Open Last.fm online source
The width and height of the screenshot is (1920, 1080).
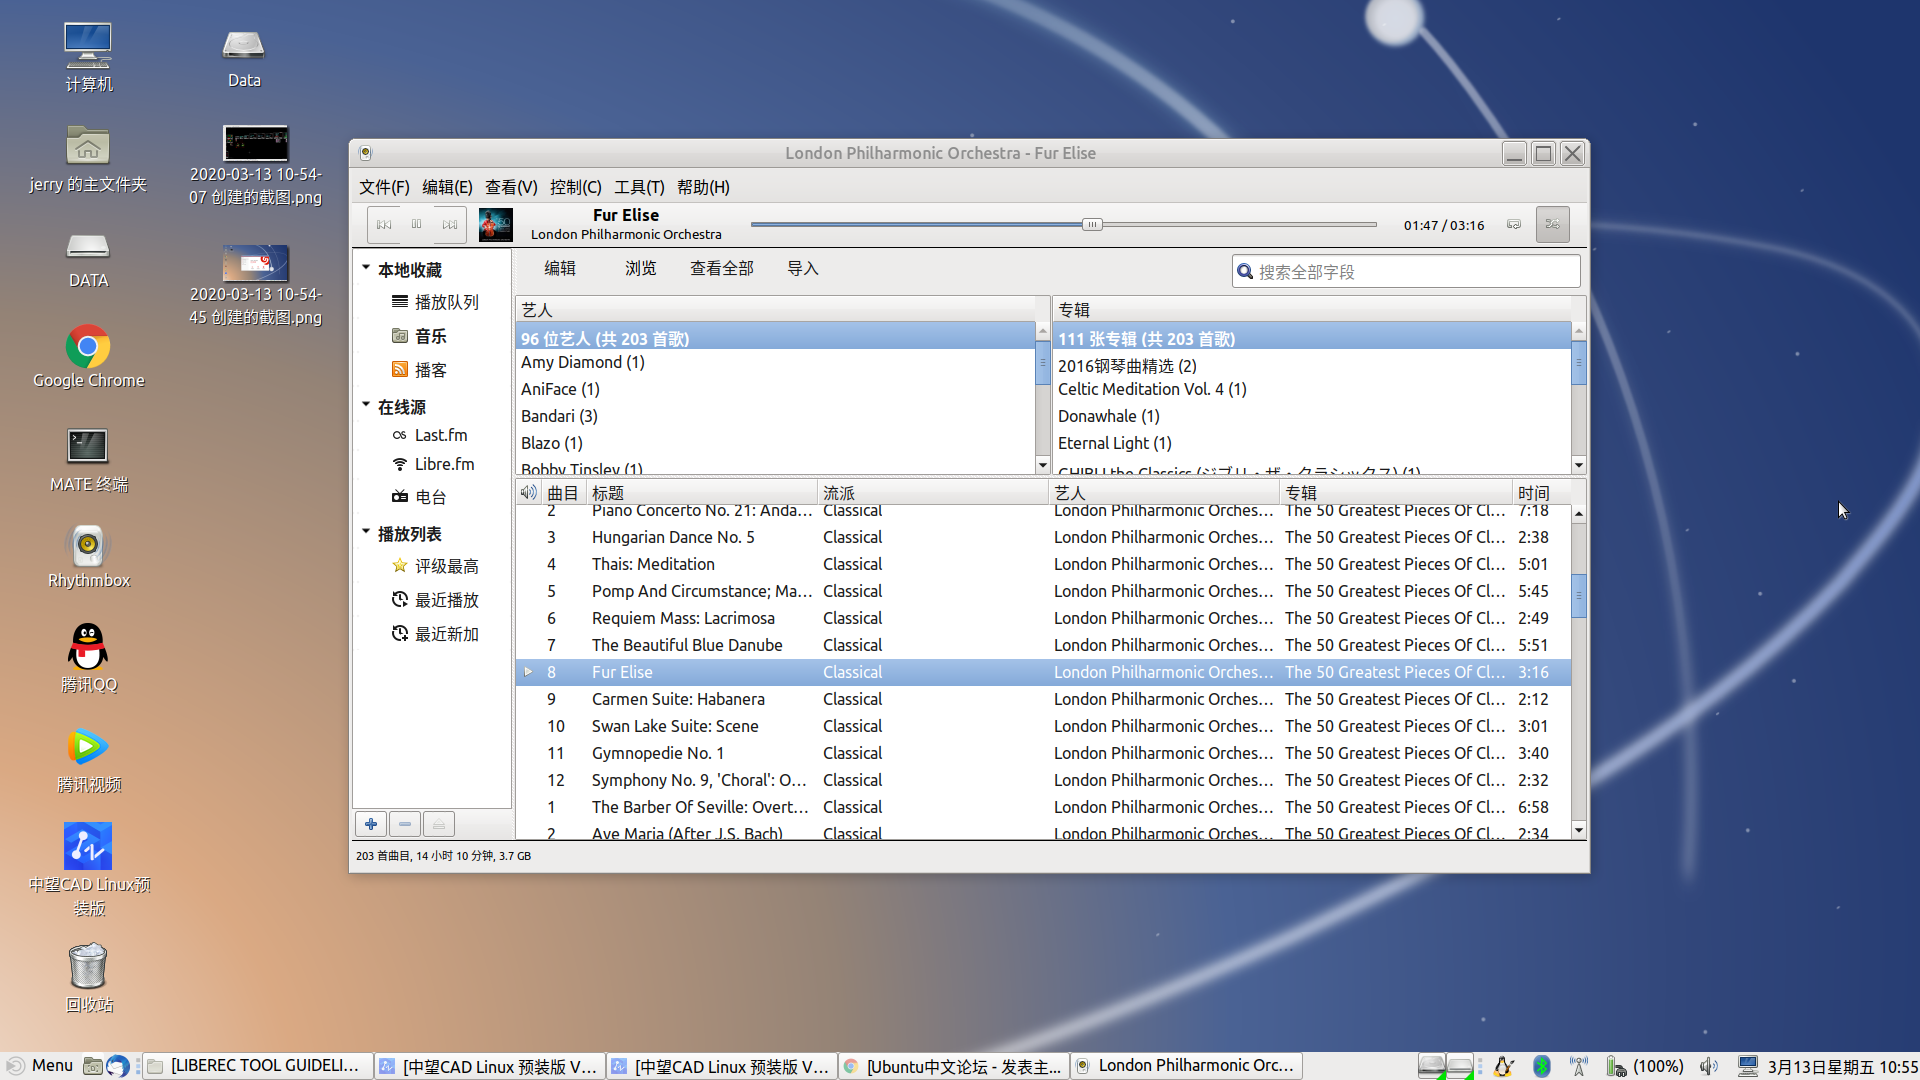[x=430, y=435]
